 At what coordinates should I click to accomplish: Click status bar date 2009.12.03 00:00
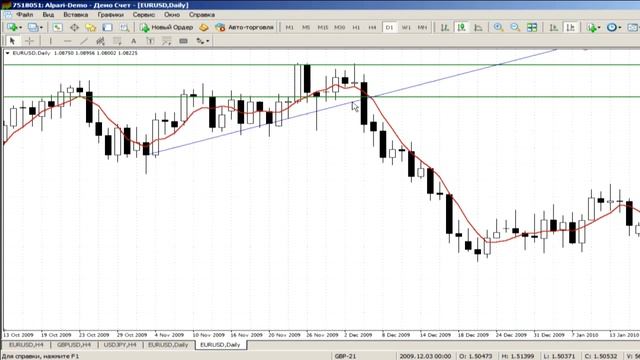tap(424, 356)
